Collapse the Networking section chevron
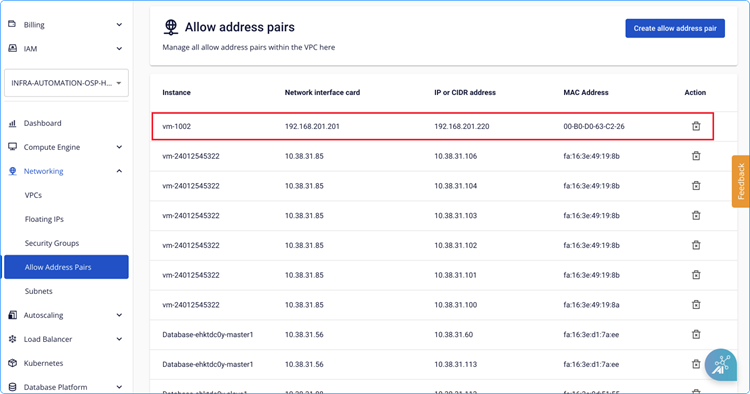The width and height of the screenshot is (750, 394). pos(119,171)
